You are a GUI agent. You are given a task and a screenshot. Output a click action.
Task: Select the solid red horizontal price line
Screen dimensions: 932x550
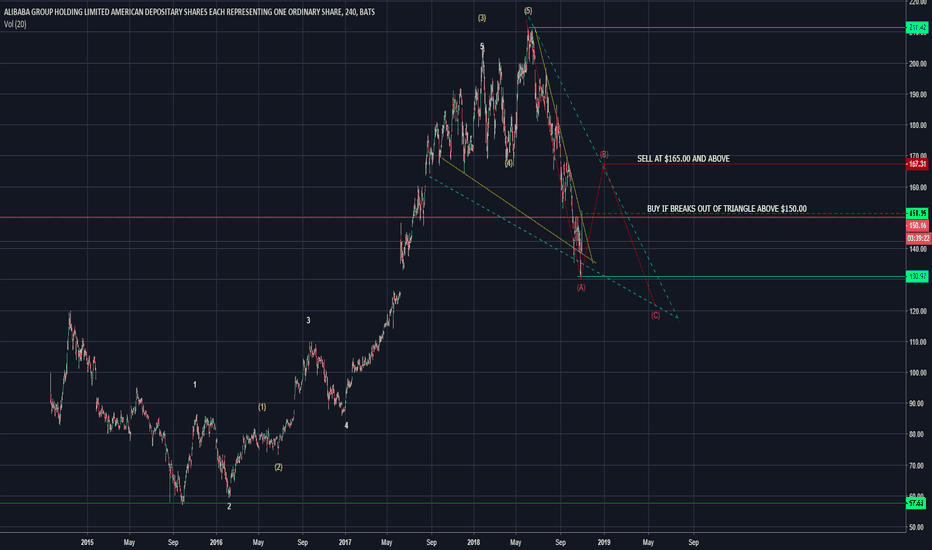[452, 217]
